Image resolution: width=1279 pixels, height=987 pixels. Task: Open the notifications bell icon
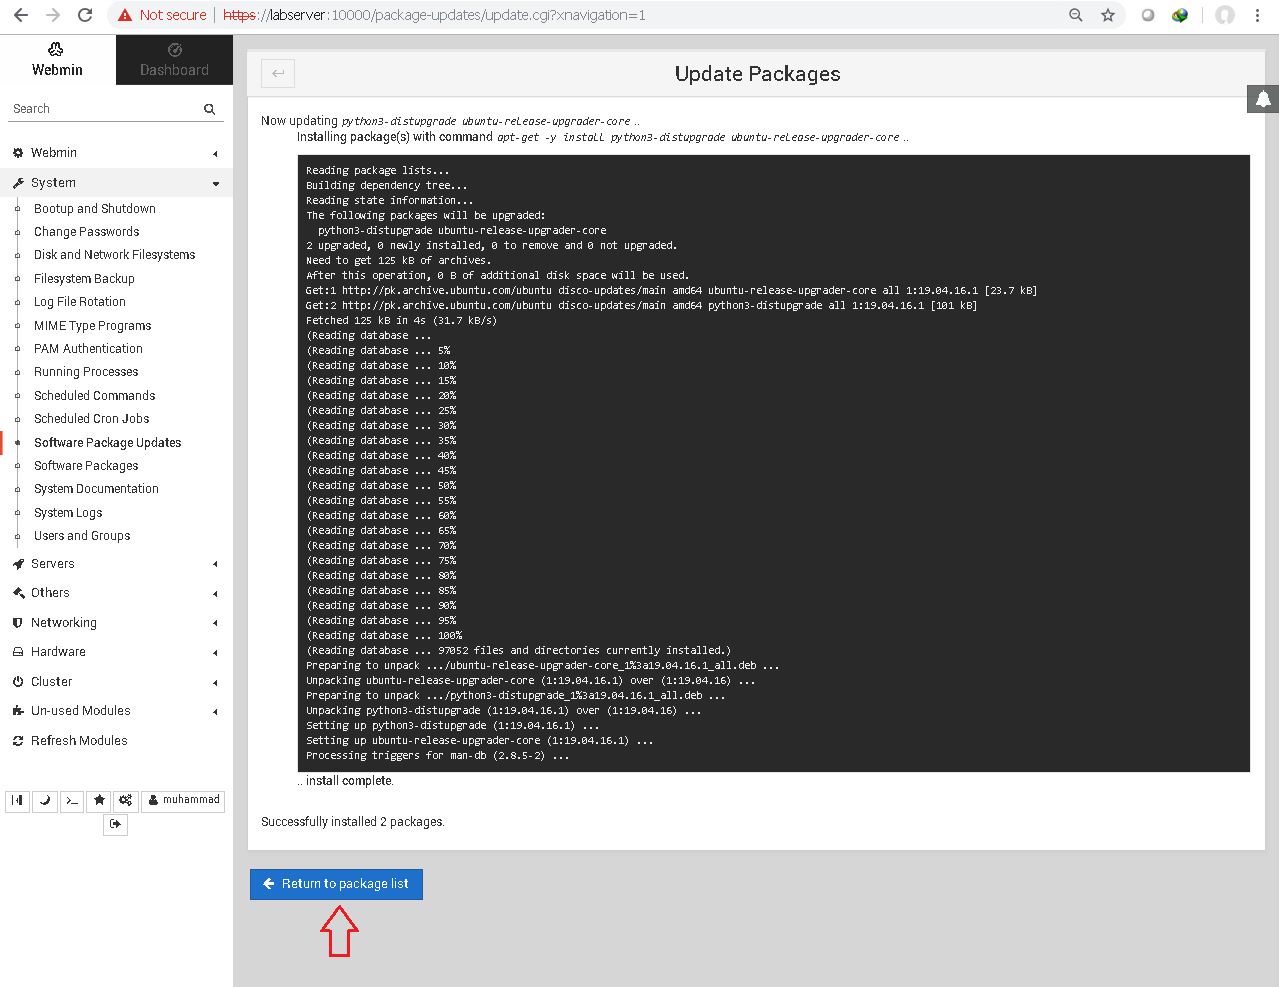pyautogui.click(x=1263, y=99)
